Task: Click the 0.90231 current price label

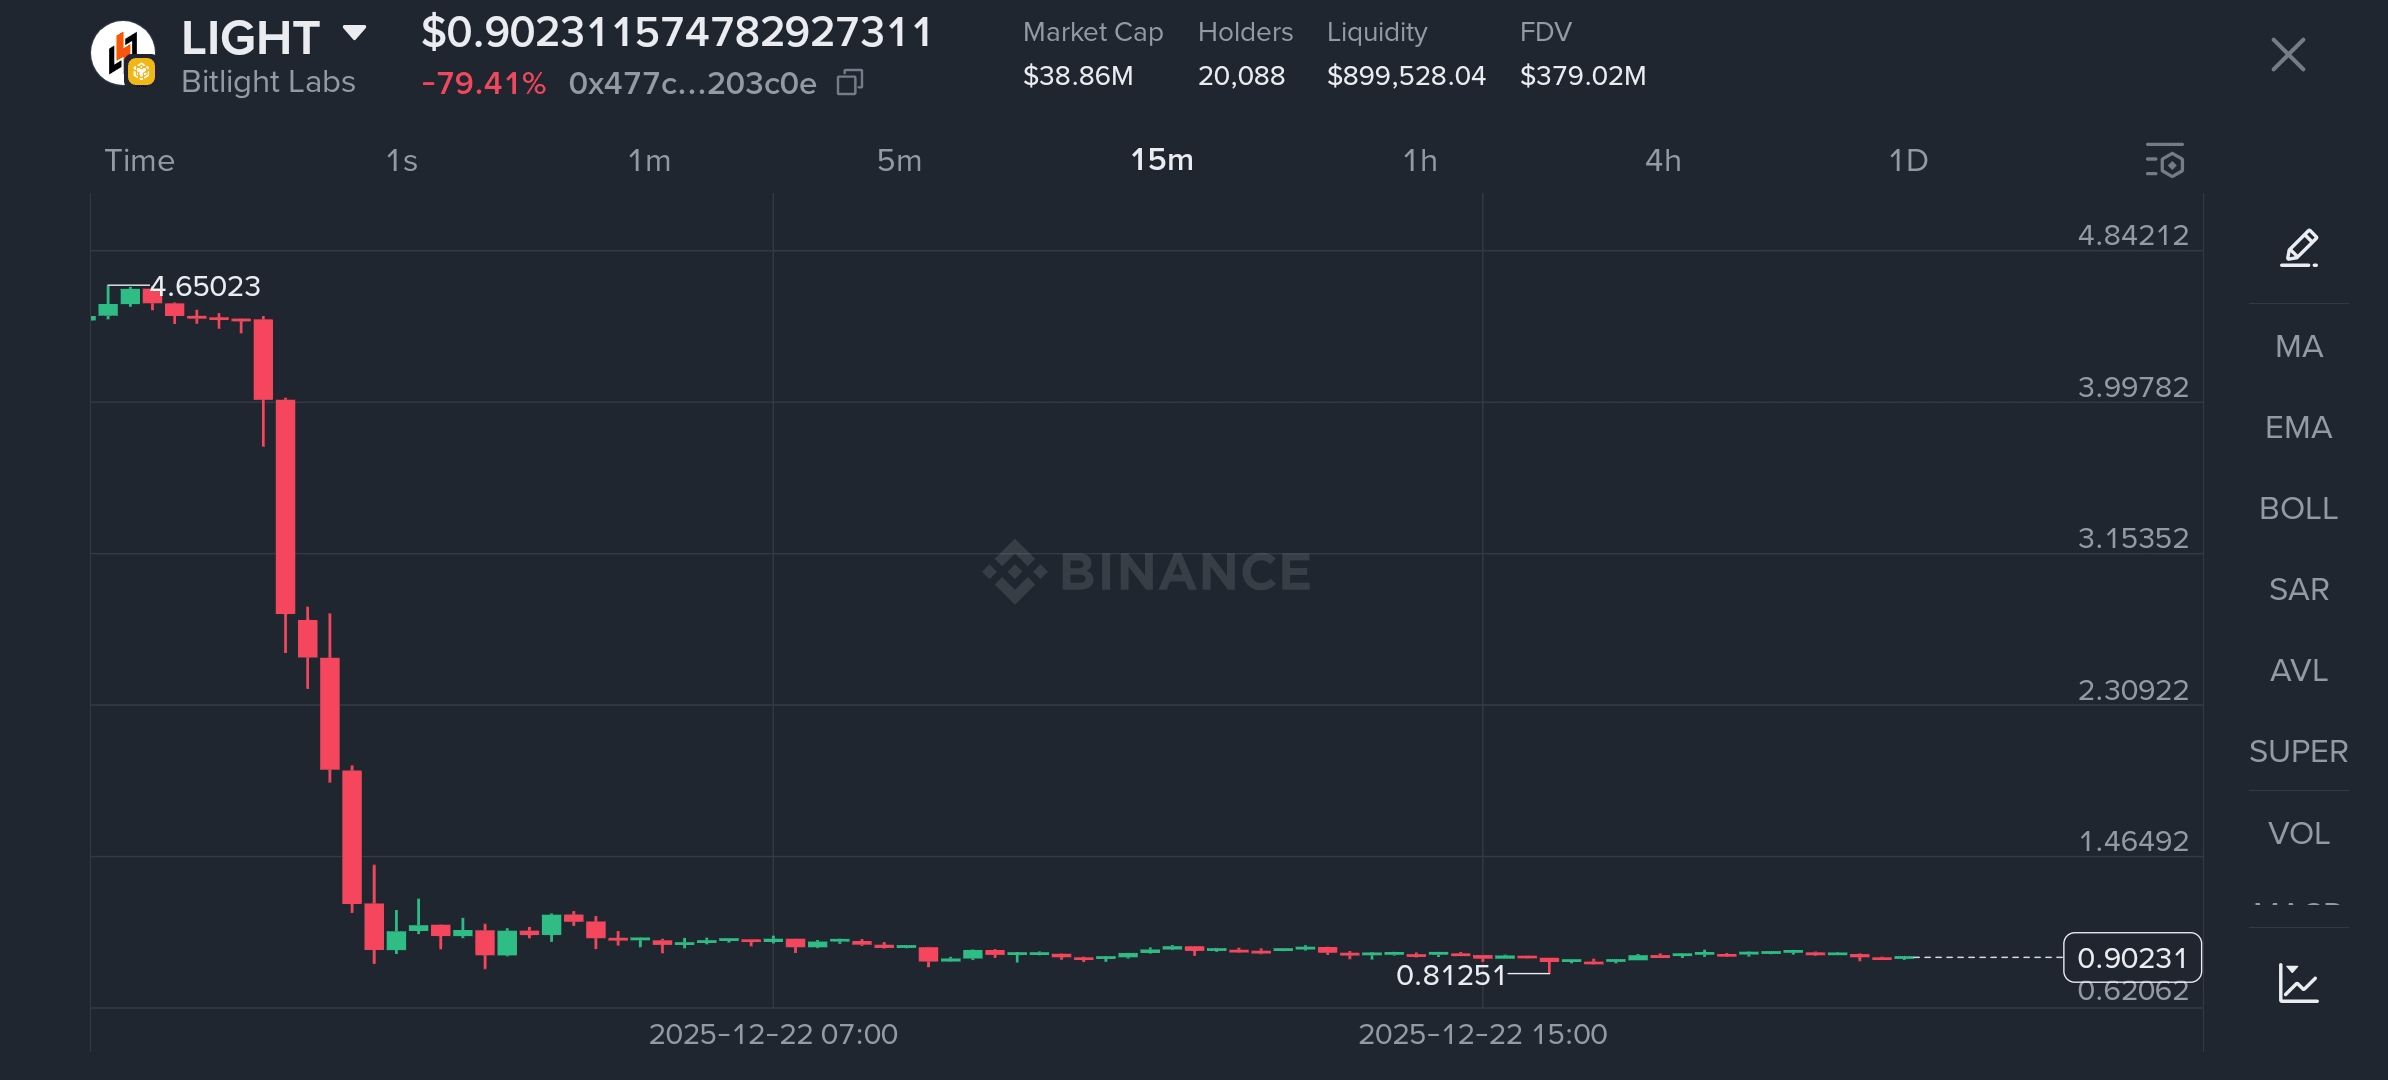Action: coord(2132,958)
